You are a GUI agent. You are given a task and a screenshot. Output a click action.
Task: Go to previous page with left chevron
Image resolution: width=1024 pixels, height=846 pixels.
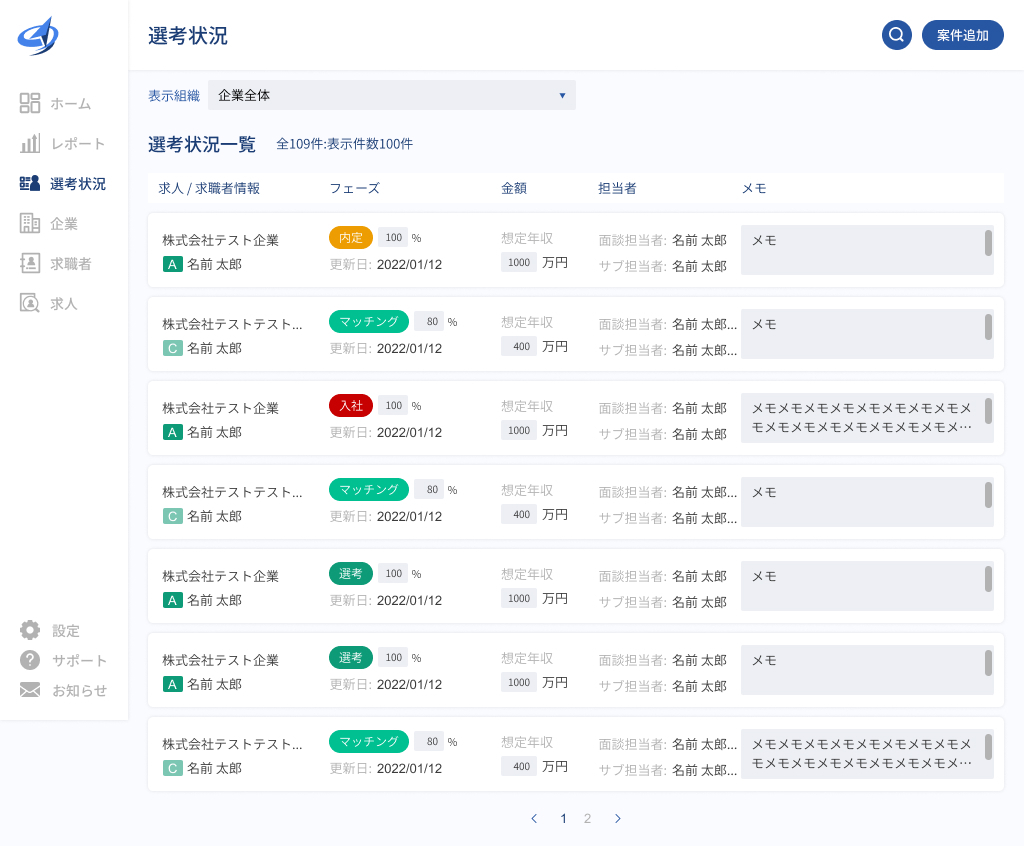[534, 818]
